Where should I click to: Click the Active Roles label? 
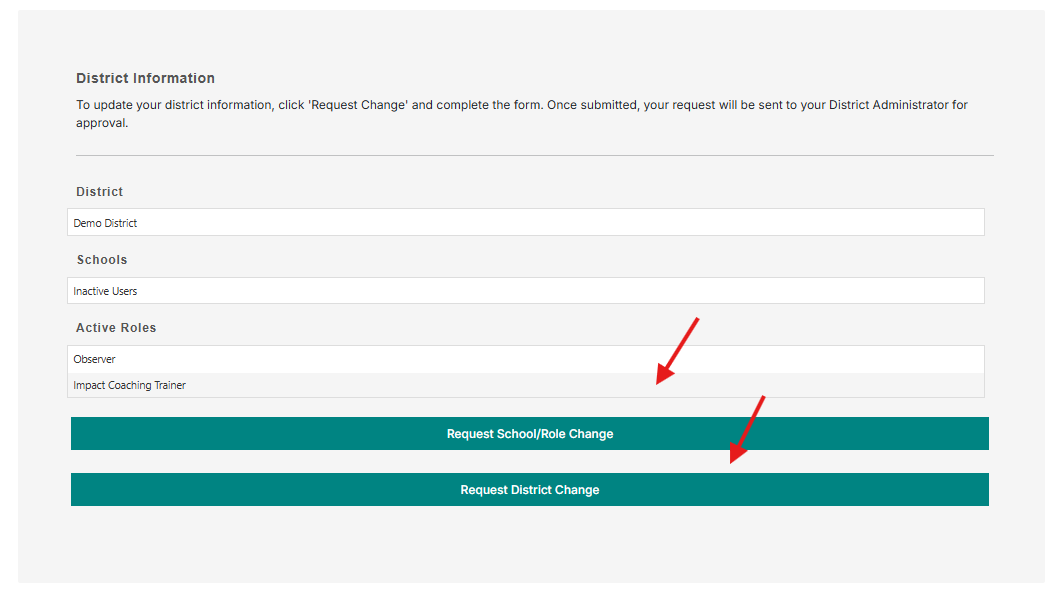click(x=116, y=328)
